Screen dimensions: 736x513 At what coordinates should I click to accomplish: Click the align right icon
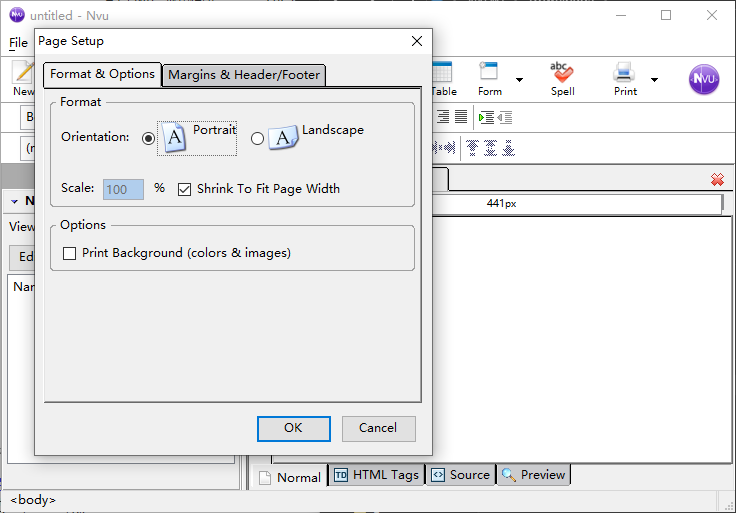point(443,117)
